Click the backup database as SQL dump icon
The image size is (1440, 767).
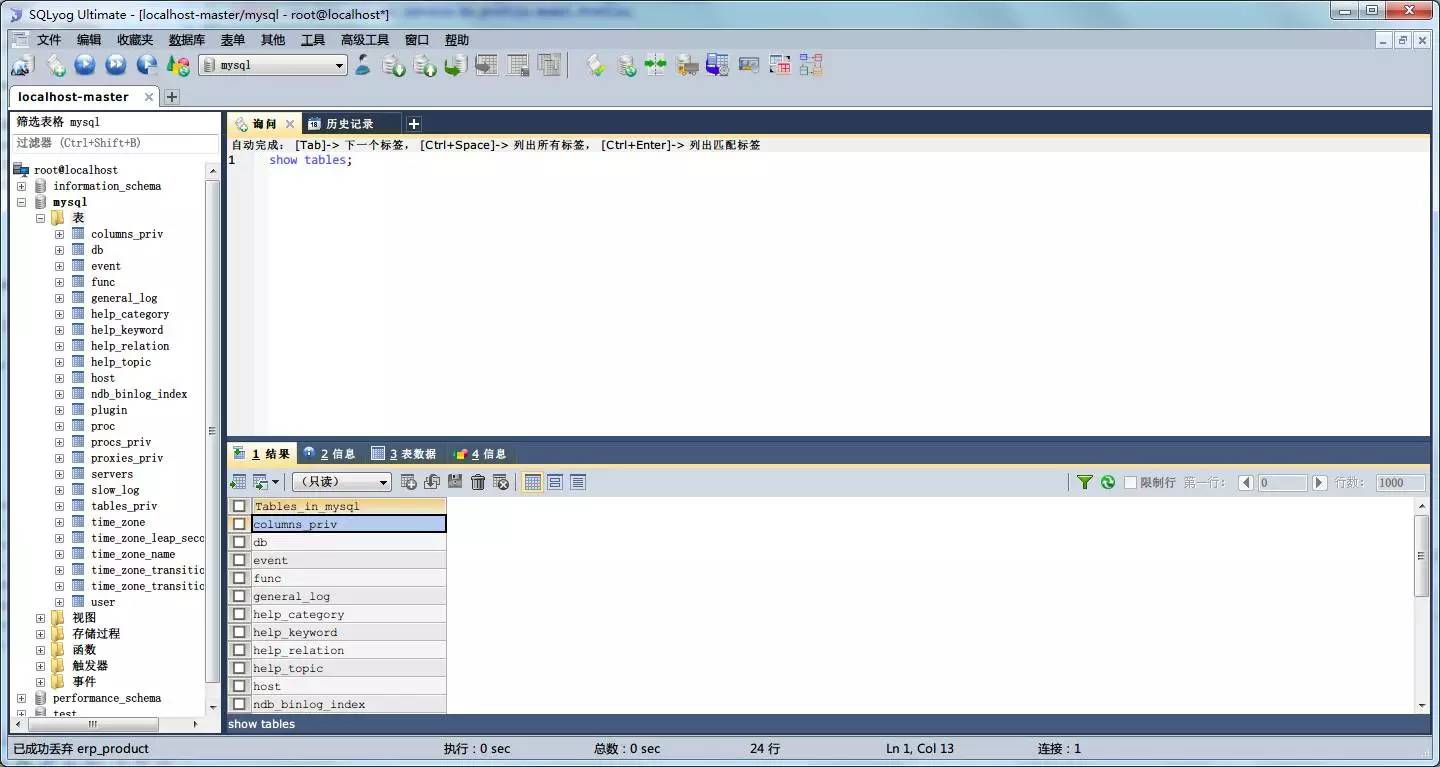[394, 65]
